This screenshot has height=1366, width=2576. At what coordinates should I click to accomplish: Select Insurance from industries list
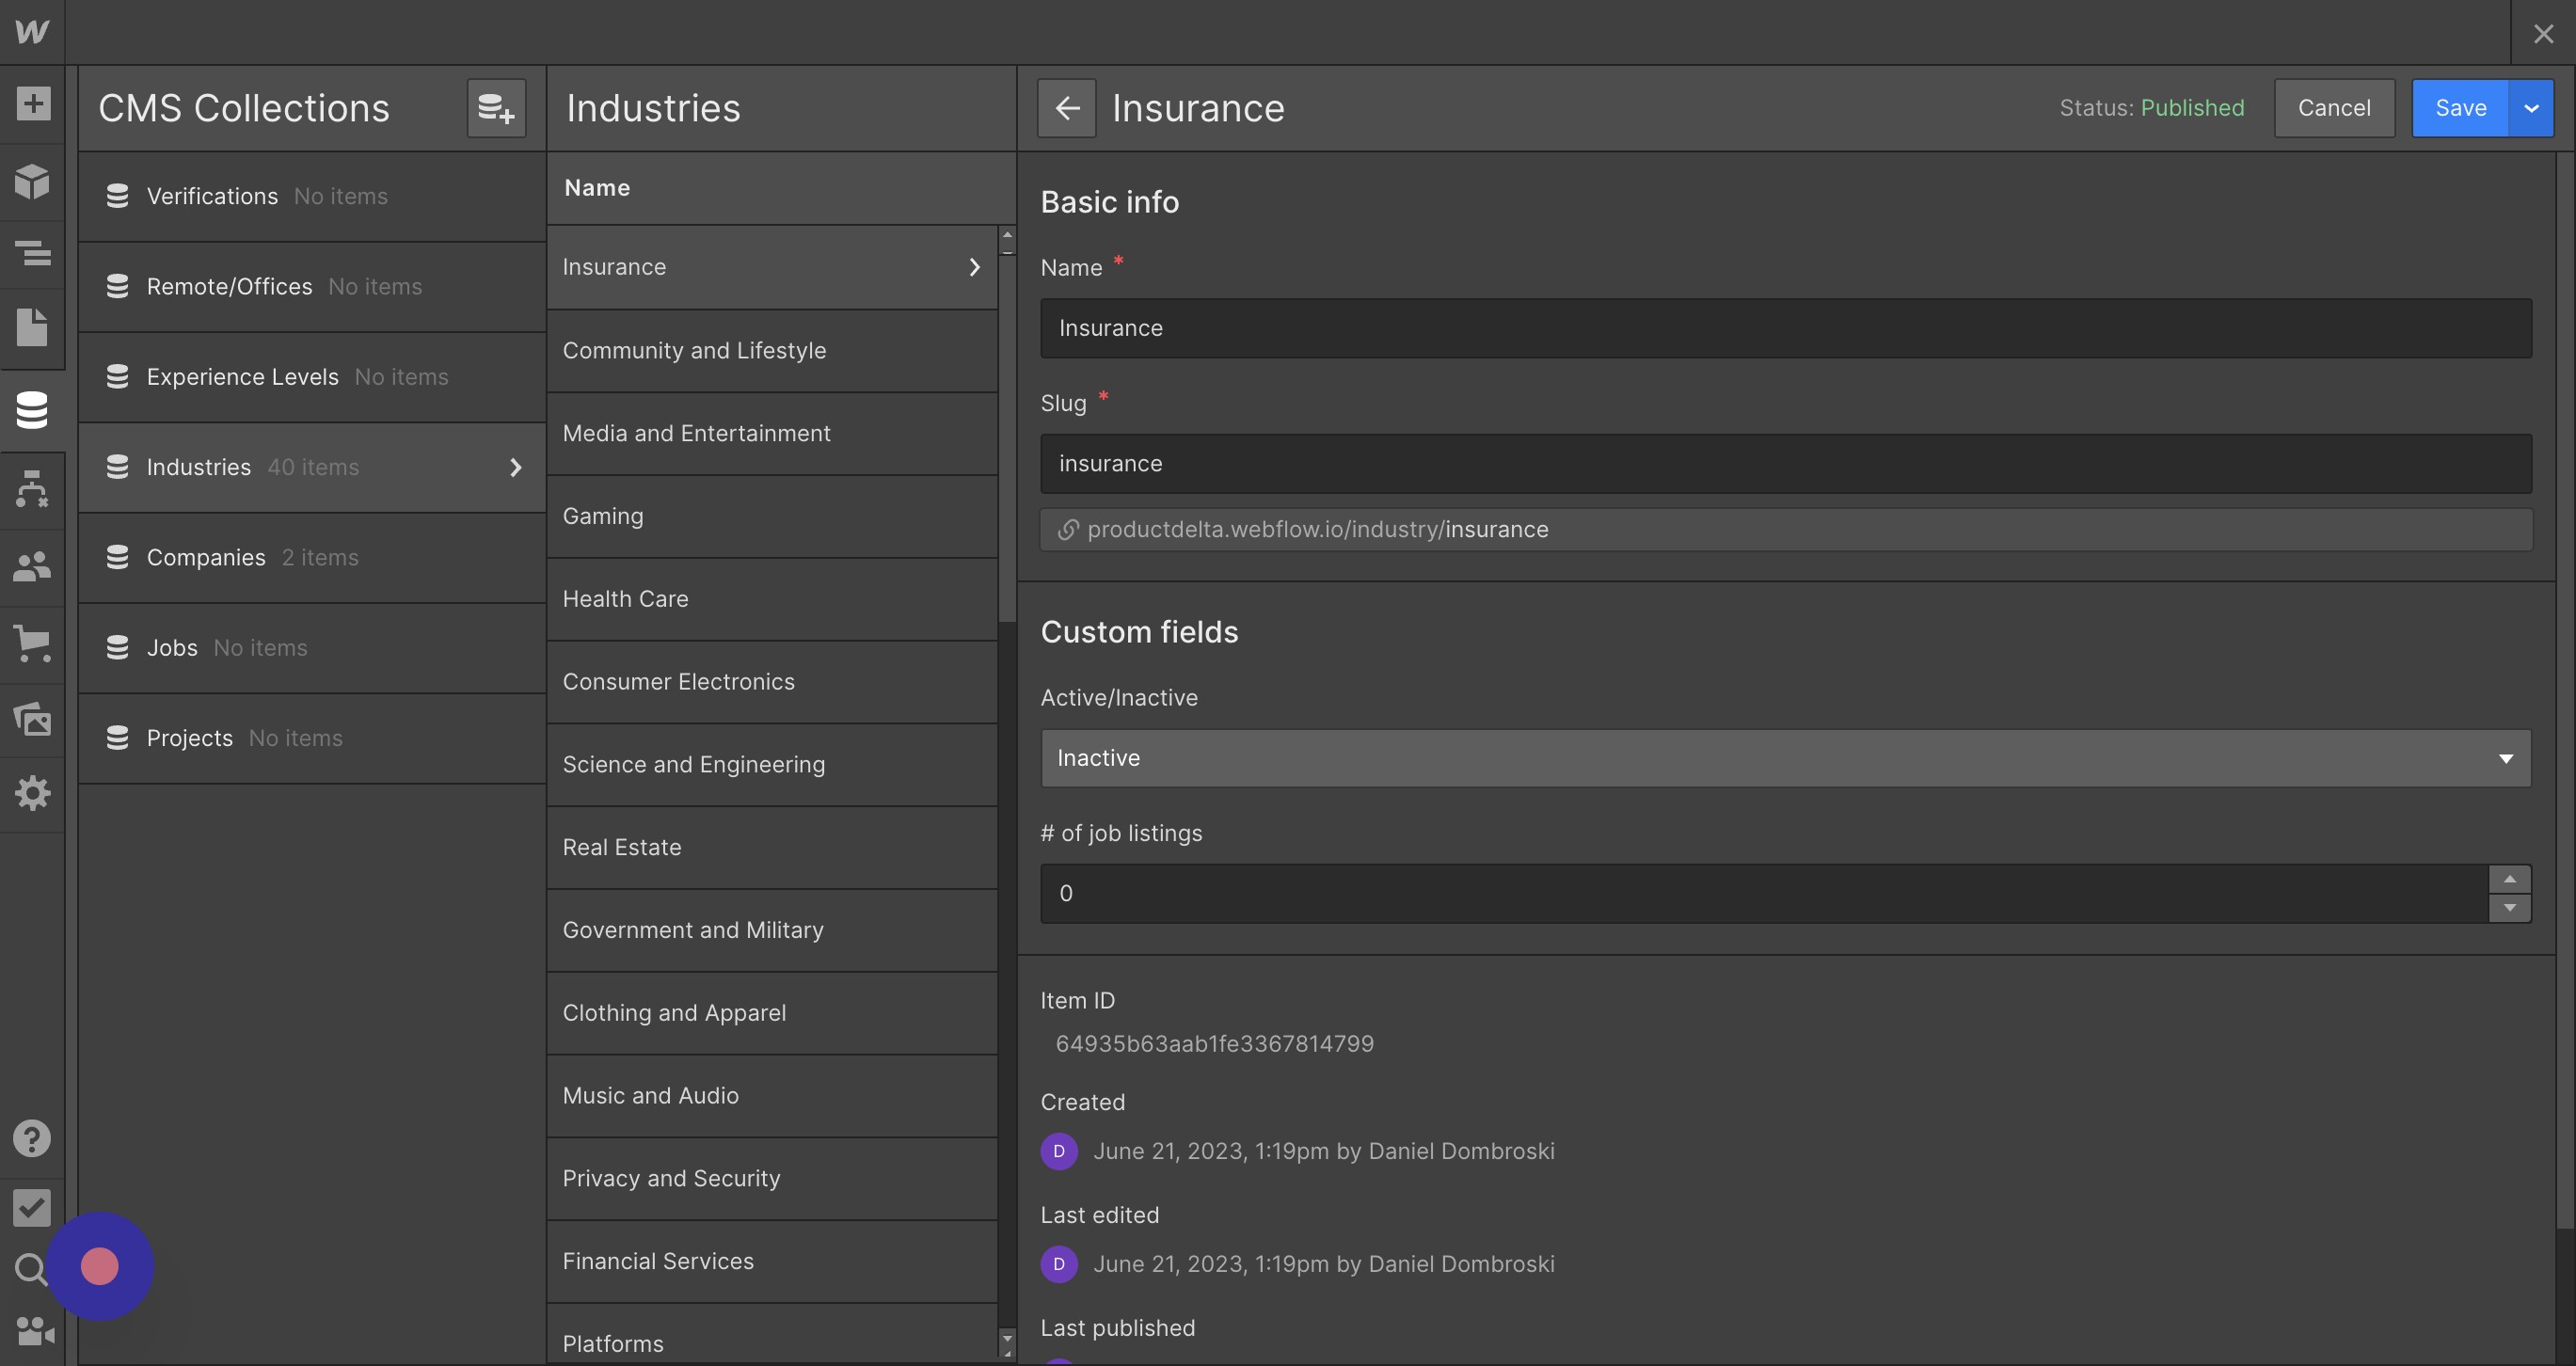(x=771, y=265)
